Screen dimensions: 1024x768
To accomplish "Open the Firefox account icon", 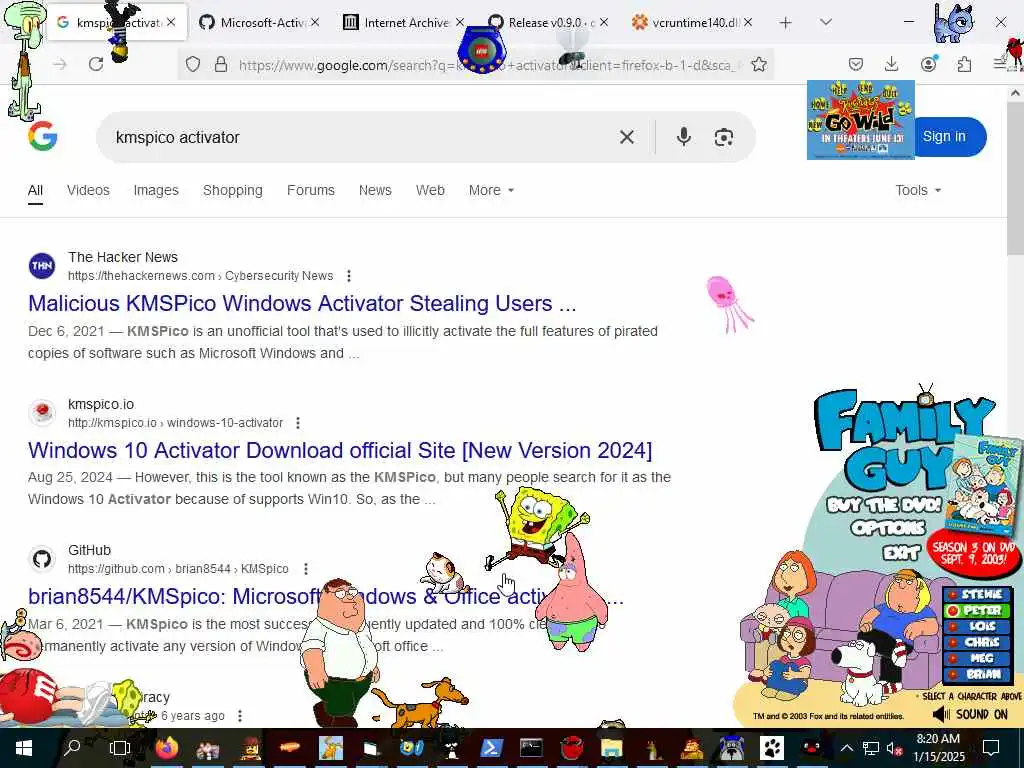I will (928, 63).
